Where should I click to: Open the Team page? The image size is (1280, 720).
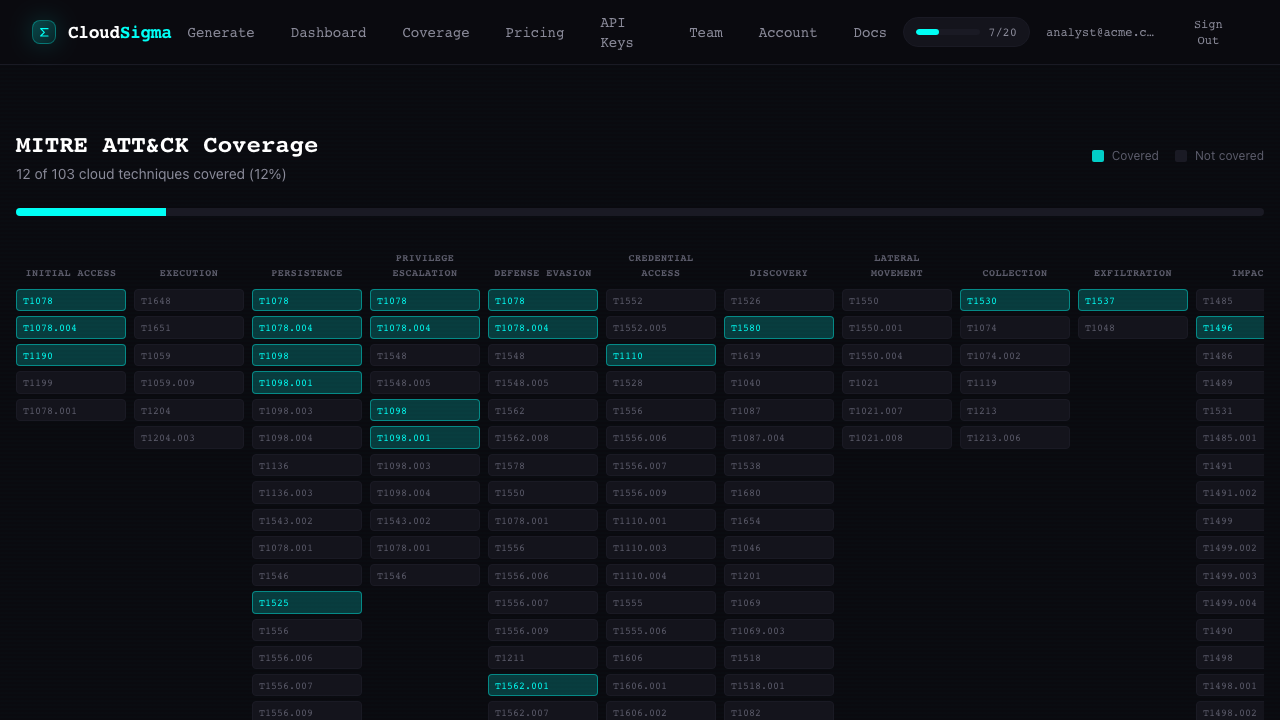(x=705, y=33)
